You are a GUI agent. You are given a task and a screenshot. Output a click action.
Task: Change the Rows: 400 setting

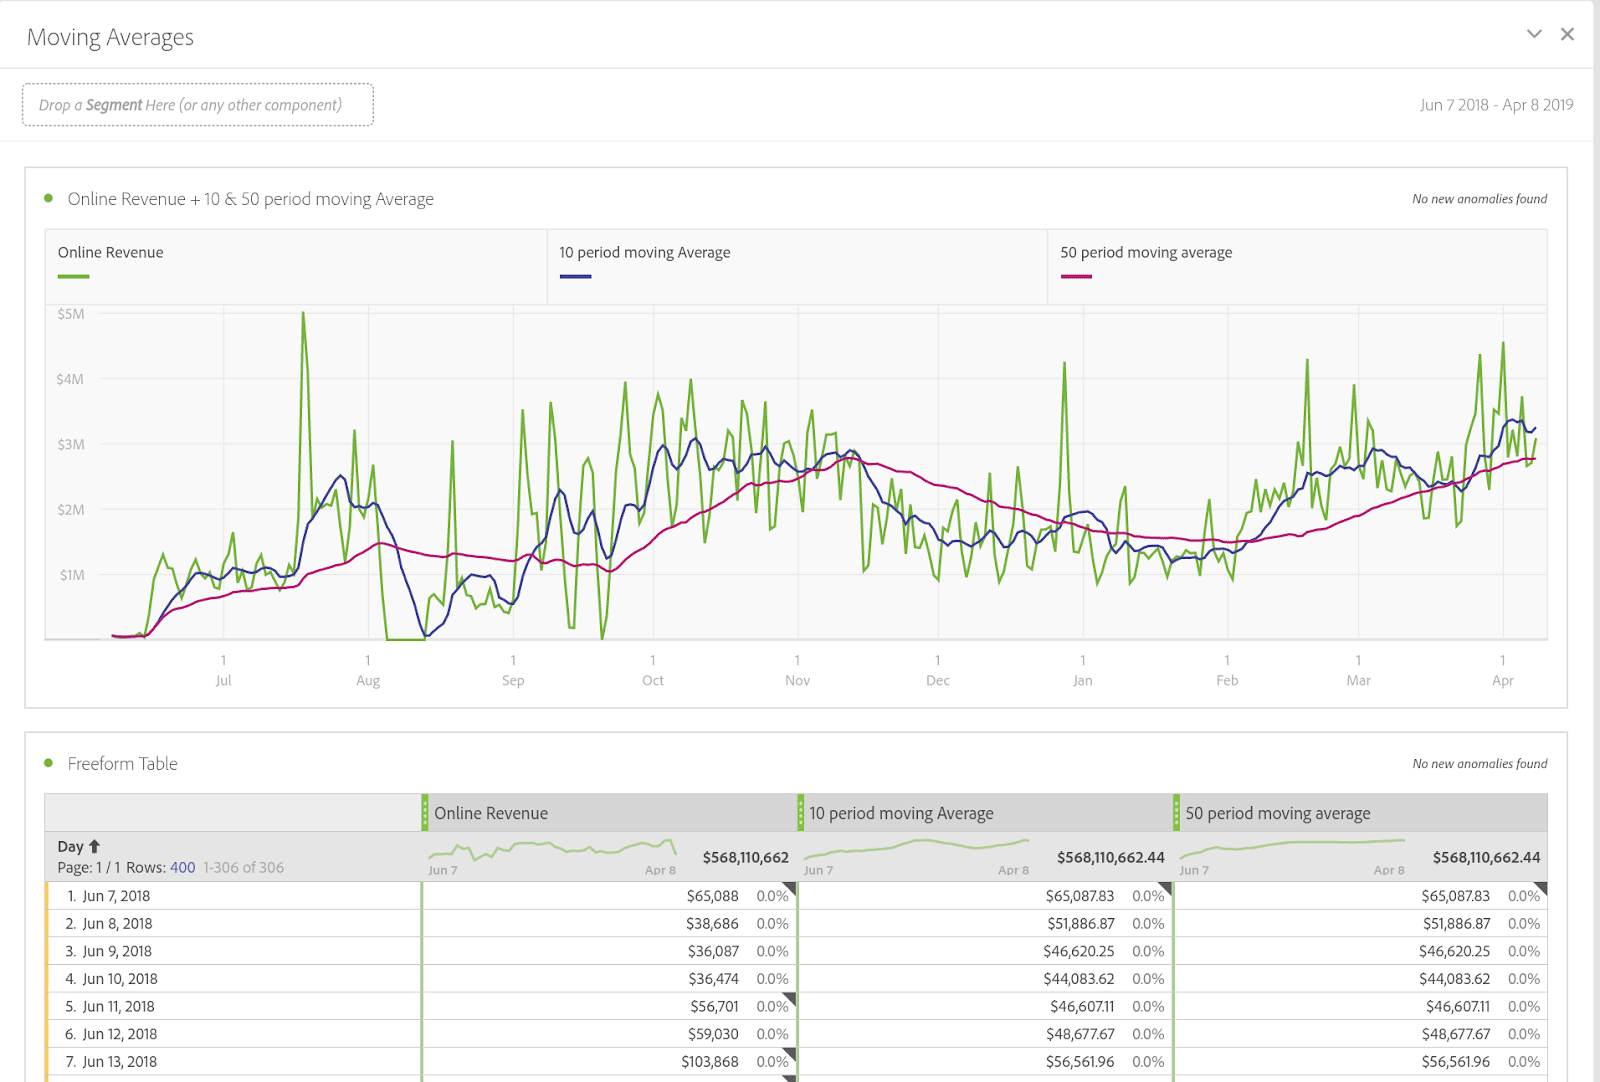pyautogui.click(x=183, y=867)
